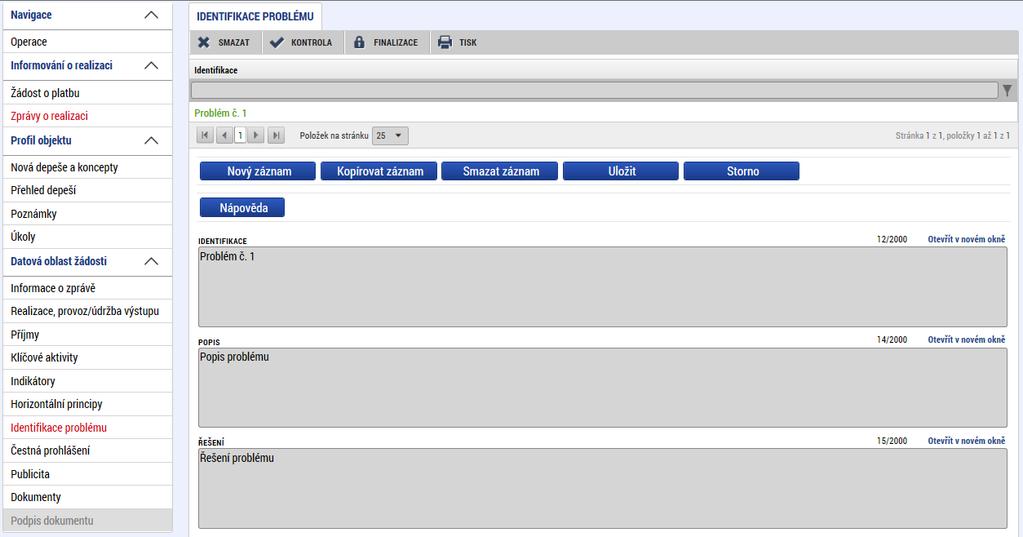
Task: Open Popis field in new window
Action: point(966,340)
